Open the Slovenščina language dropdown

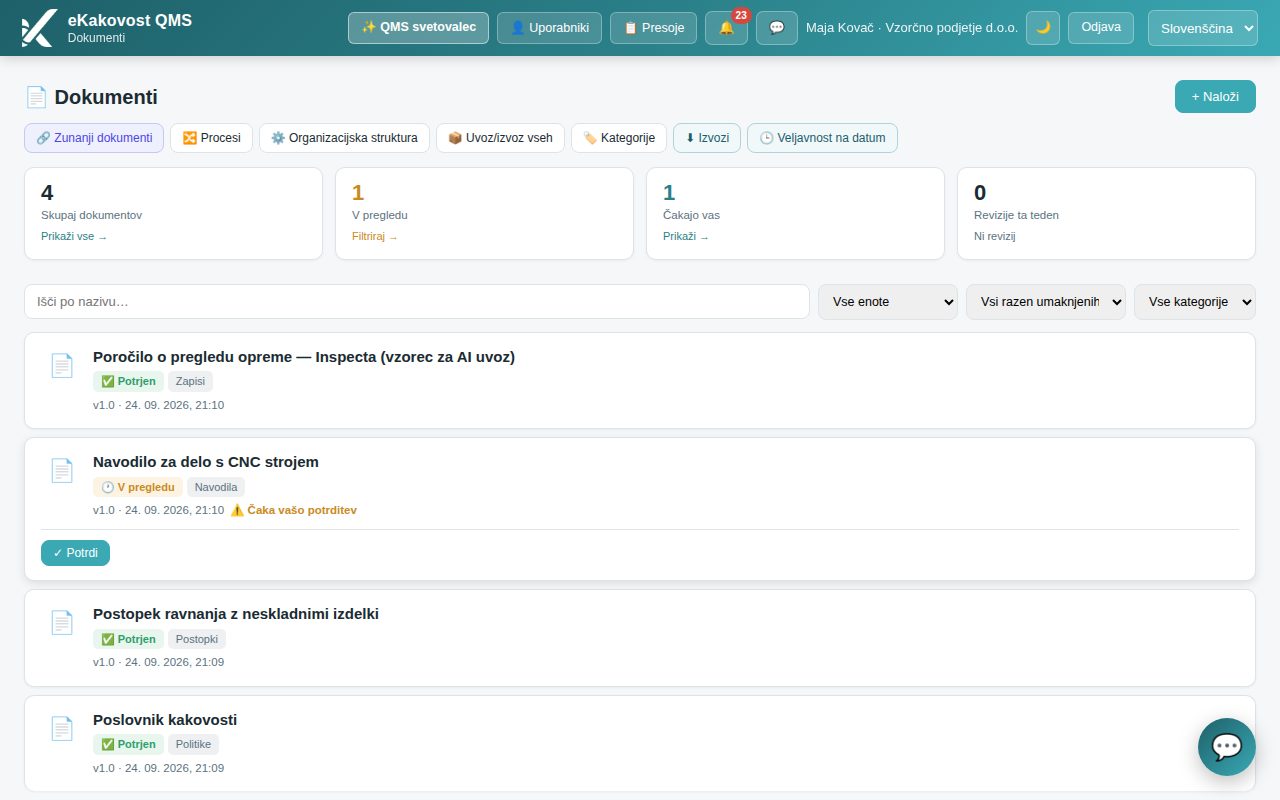tap(1202, 28)
